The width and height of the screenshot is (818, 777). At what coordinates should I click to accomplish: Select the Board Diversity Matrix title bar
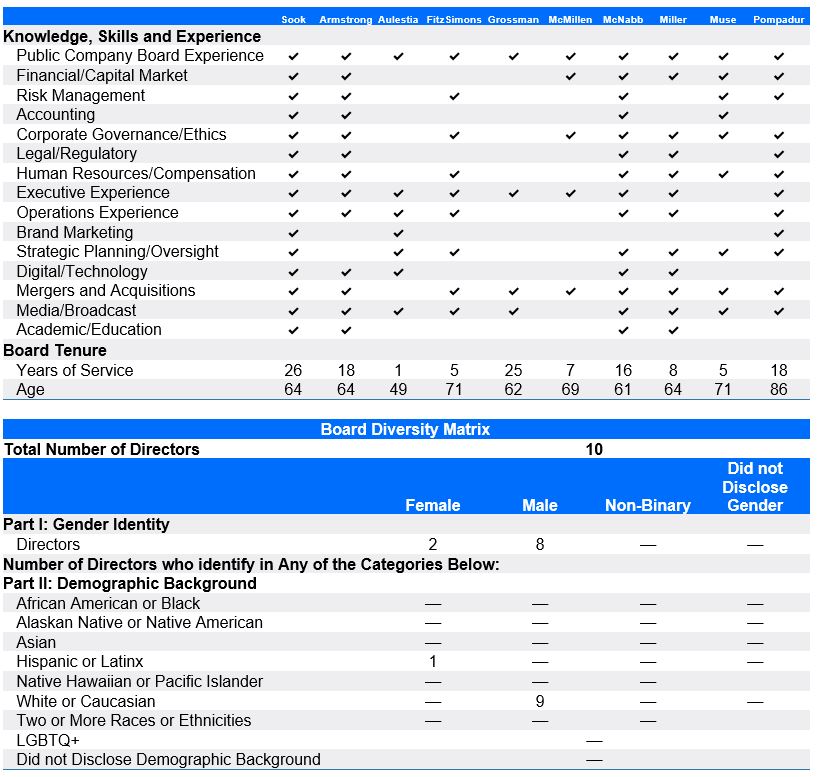pyautogui.click(x=405, y=429)
